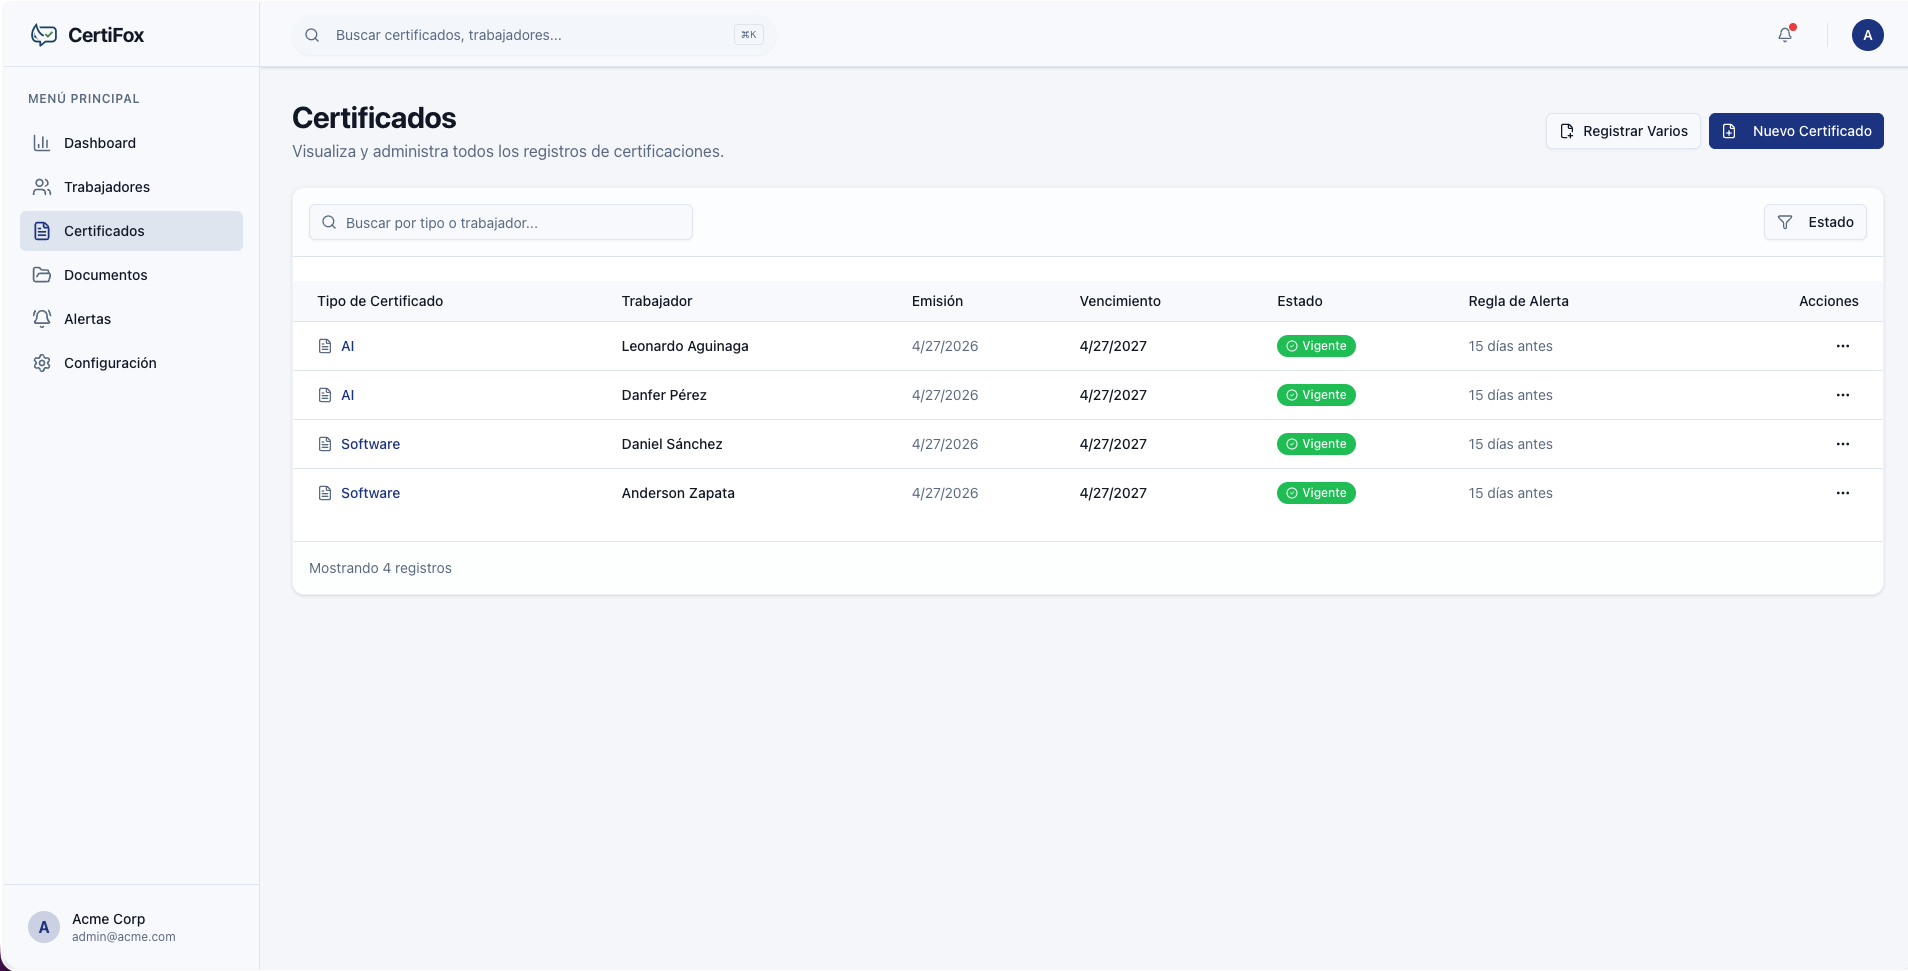
Task: Click the notification bell icon
Action: [1785, 35]
